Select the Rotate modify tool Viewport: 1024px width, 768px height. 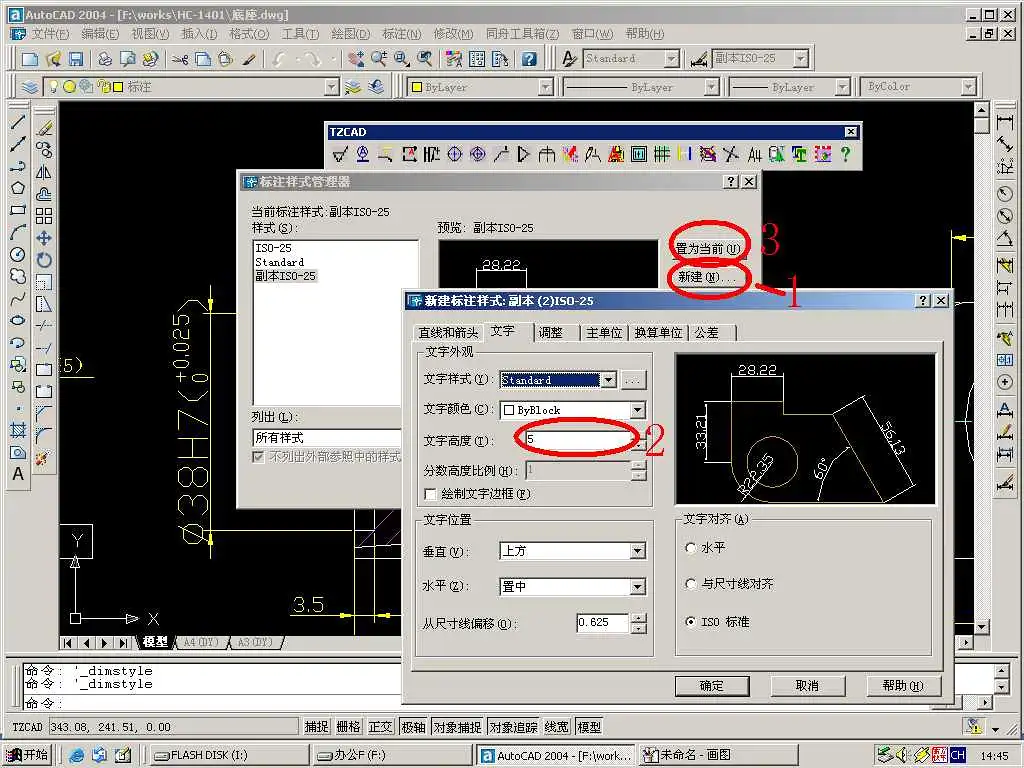[x=44, y=260]
